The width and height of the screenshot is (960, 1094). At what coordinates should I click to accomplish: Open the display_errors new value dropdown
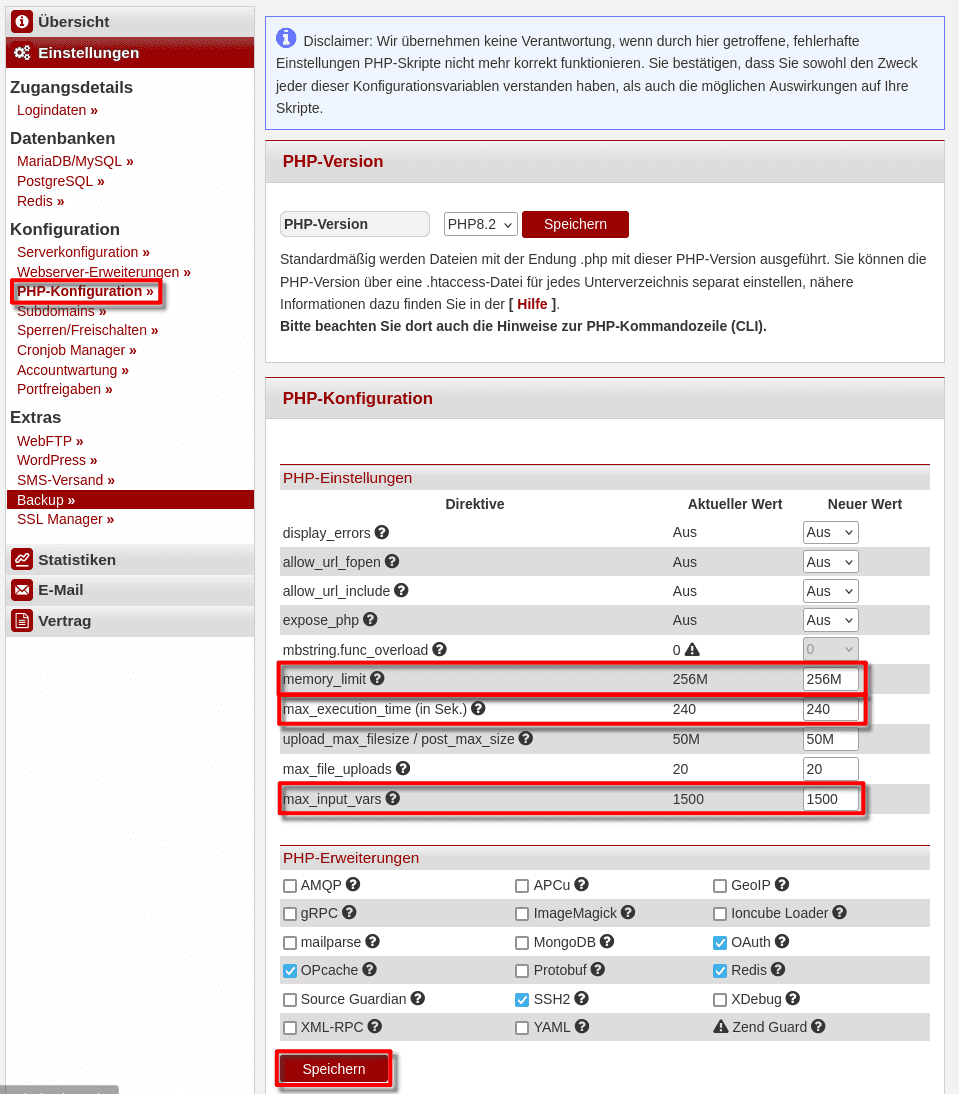tap(830, 533)
